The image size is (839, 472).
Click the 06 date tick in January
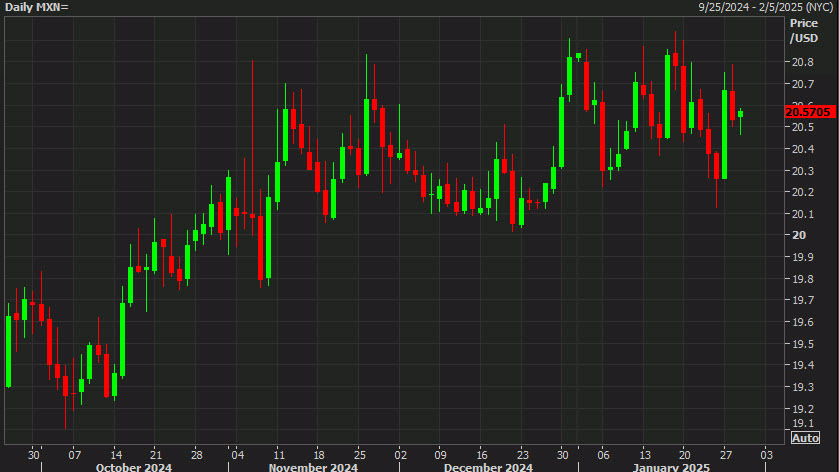pyautogui.click(x=603, y=455)
